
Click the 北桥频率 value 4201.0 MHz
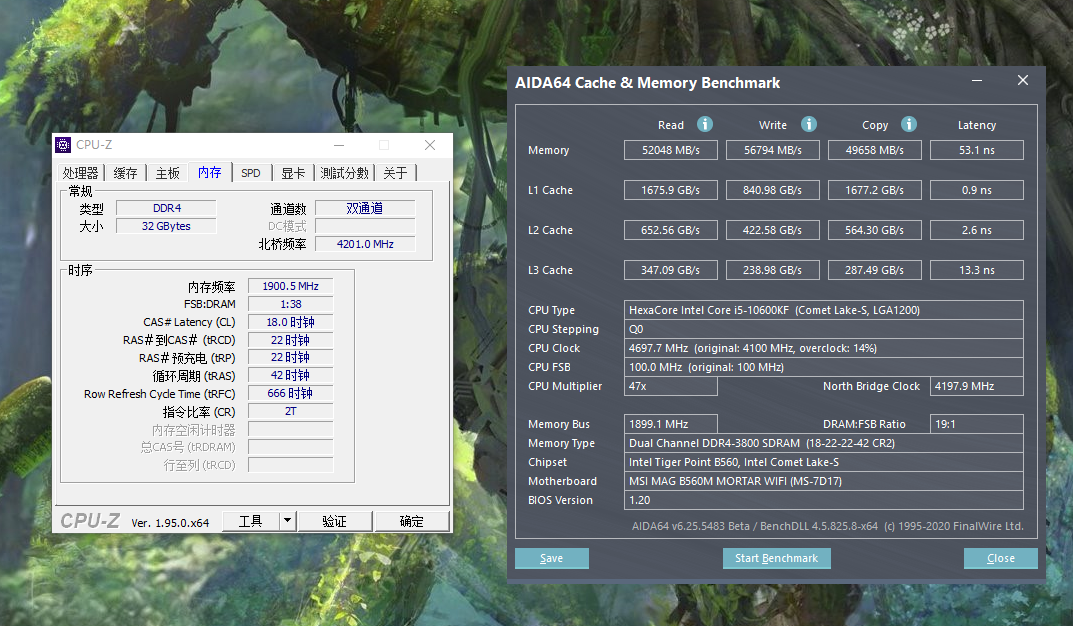(x=365, y=244)
